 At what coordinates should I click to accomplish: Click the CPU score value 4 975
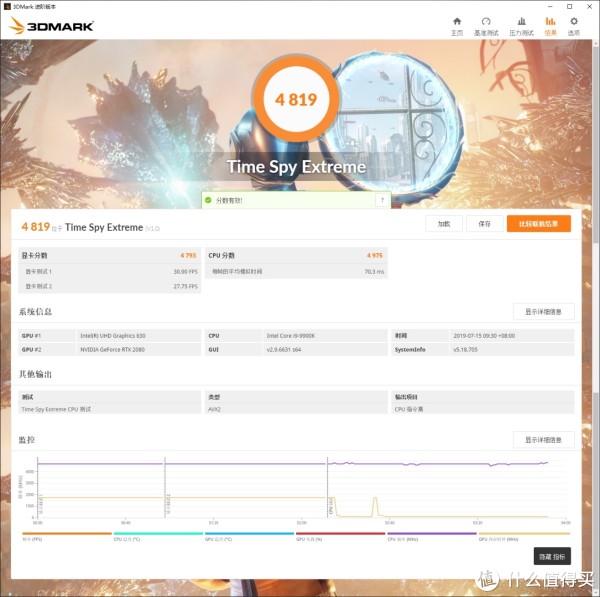(375, 255)
